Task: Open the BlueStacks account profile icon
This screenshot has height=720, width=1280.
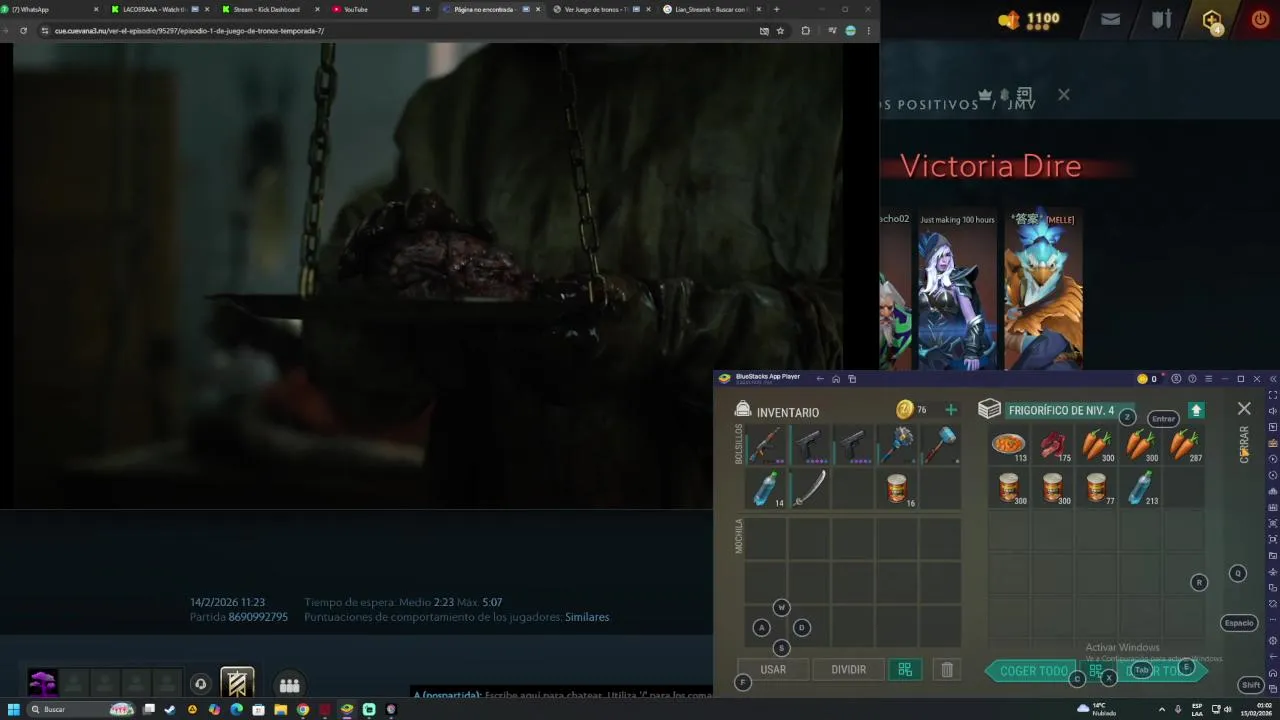Action: (1176, 379)
